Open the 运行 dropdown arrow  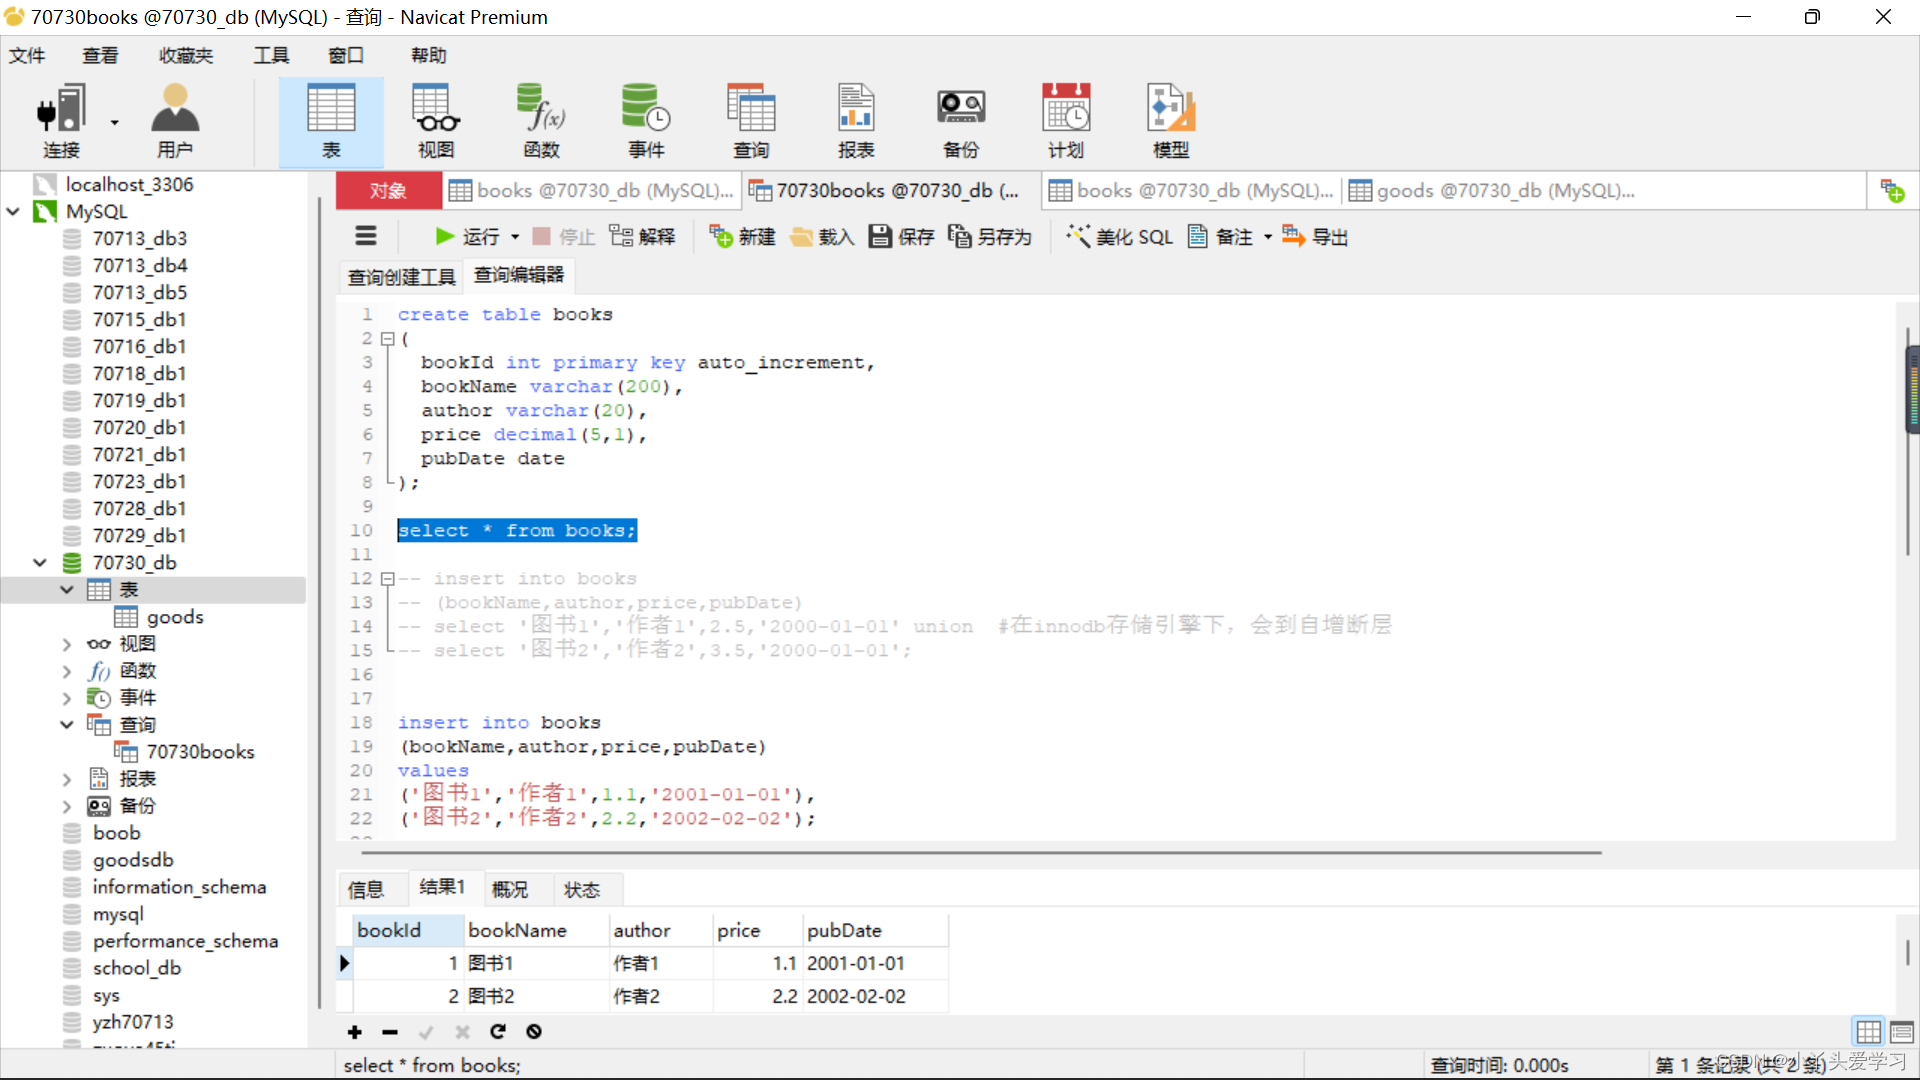click(515, 237)
